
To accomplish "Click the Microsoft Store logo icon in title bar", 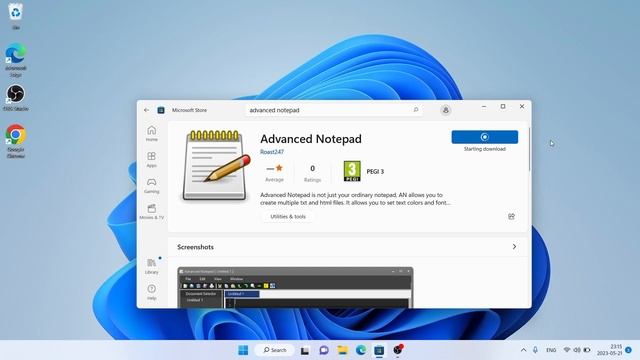I will [161, 110].
